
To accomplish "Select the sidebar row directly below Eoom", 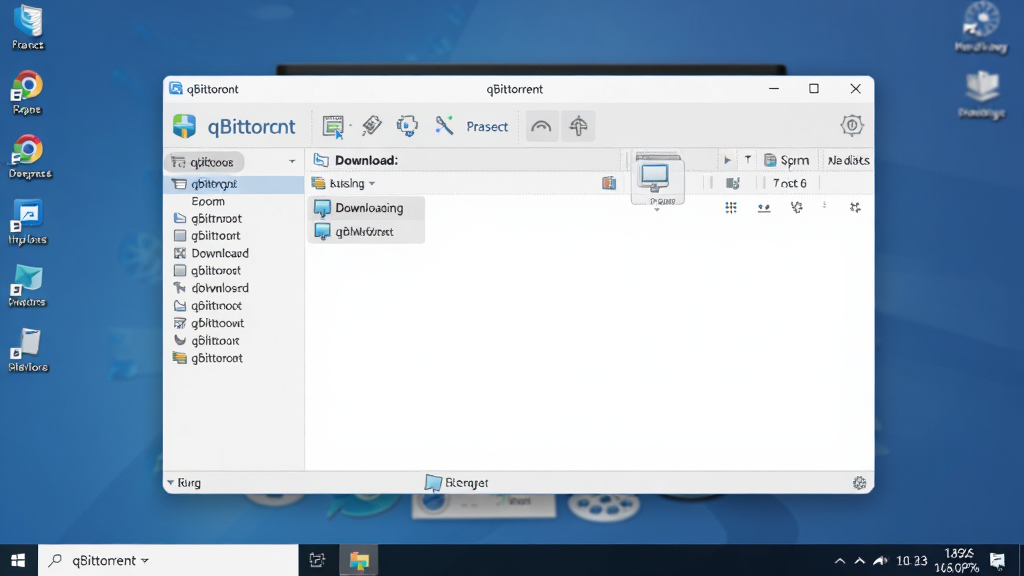I will (208, 219).
